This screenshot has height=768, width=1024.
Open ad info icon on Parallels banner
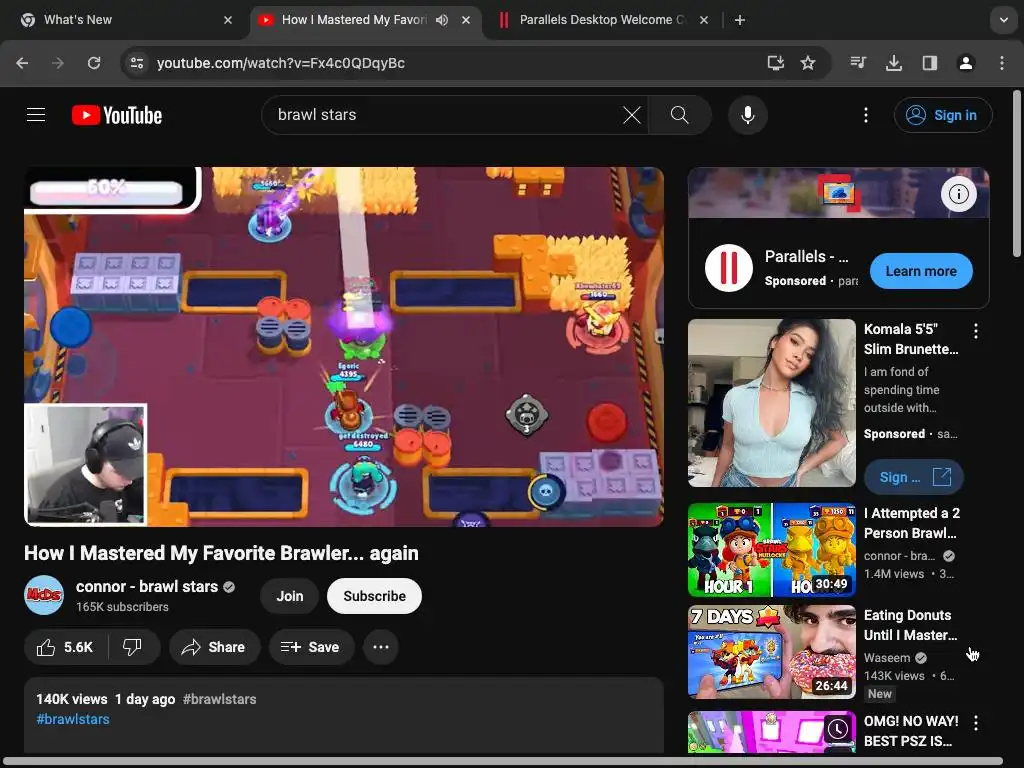pyautogui.click(x=958, y=194)
